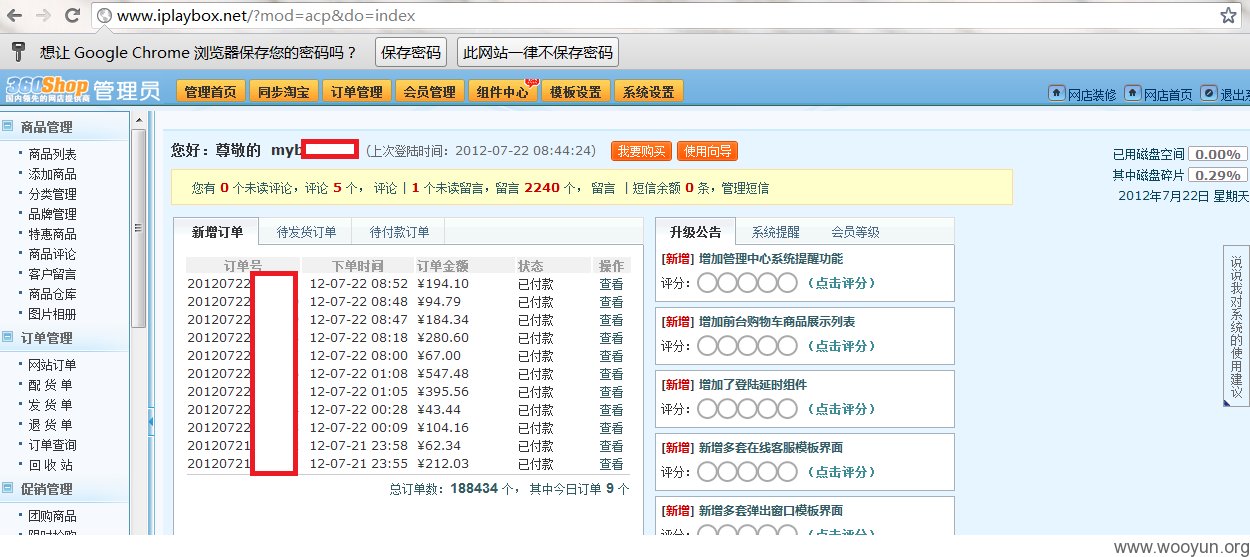Screen dimensions: 1250x557
Task: Collapse the 商品管理 sidebar section
Action: click(x=8, y=126)
